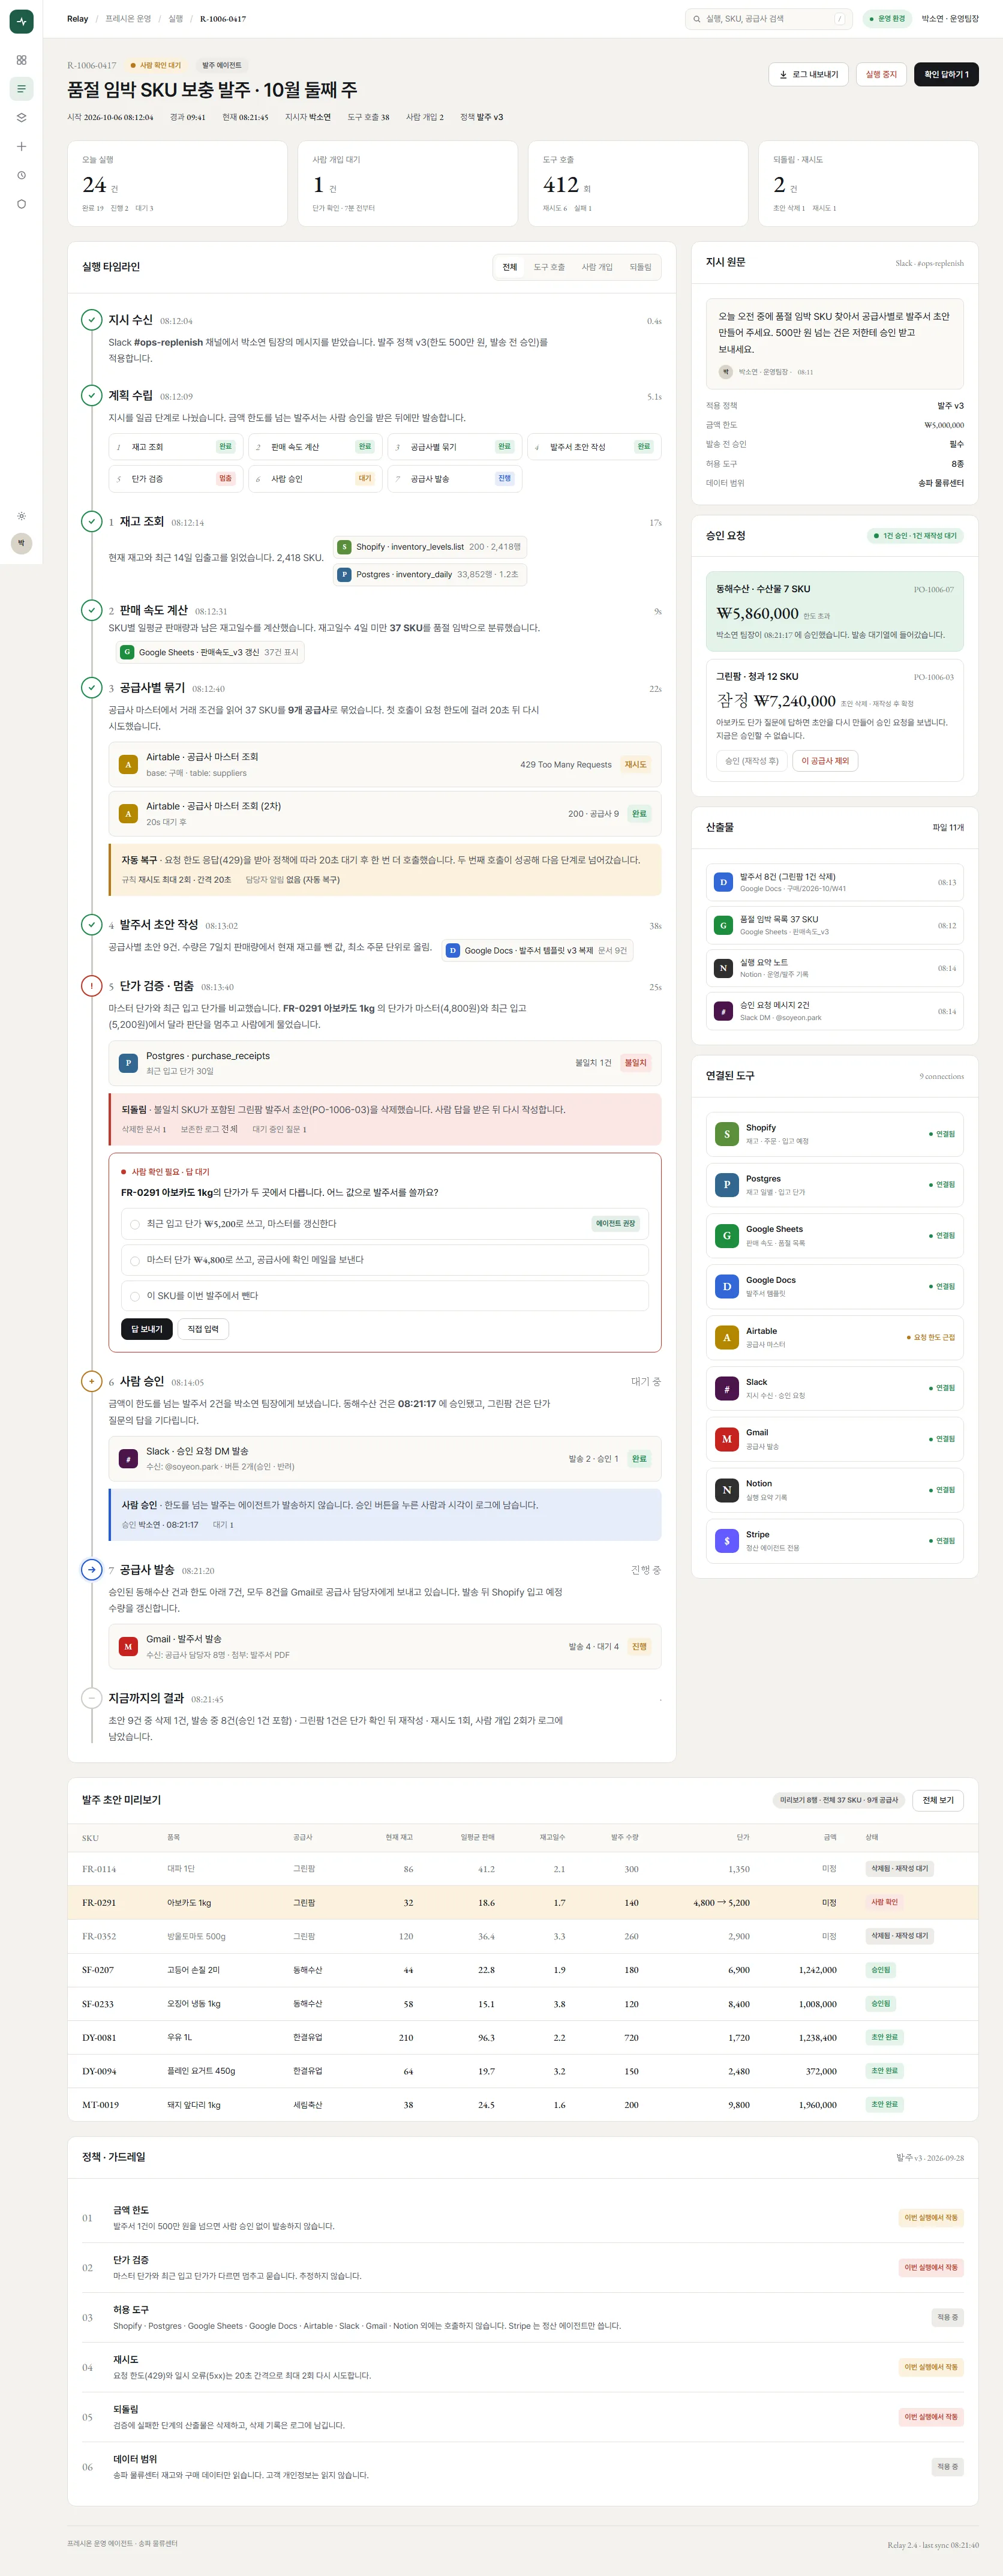The height and width of the screenshot is (2576, 1003).
Task: Click the Google Sheets icon beside 품절 임박 목록
Action: click(x=723, y=925)
